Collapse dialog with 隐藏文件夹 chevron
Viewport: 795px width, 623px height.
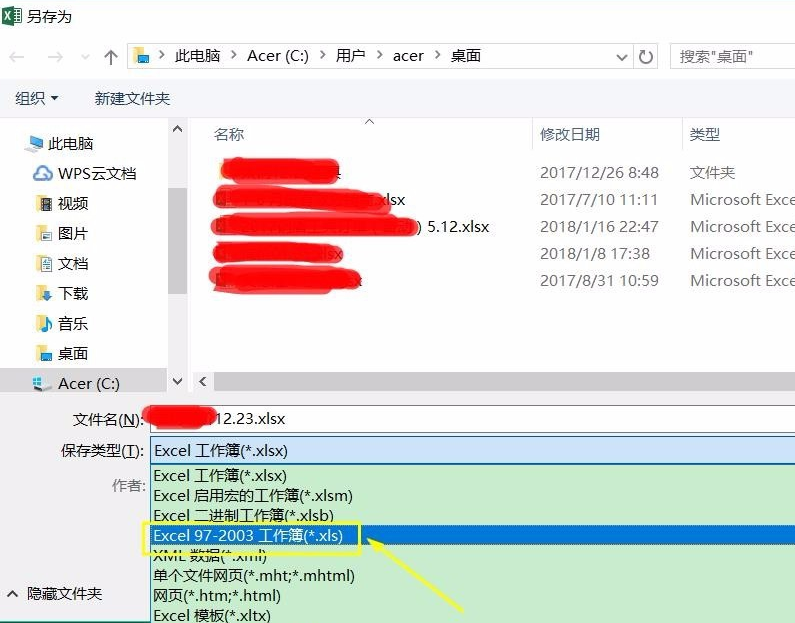coord(12,593)
